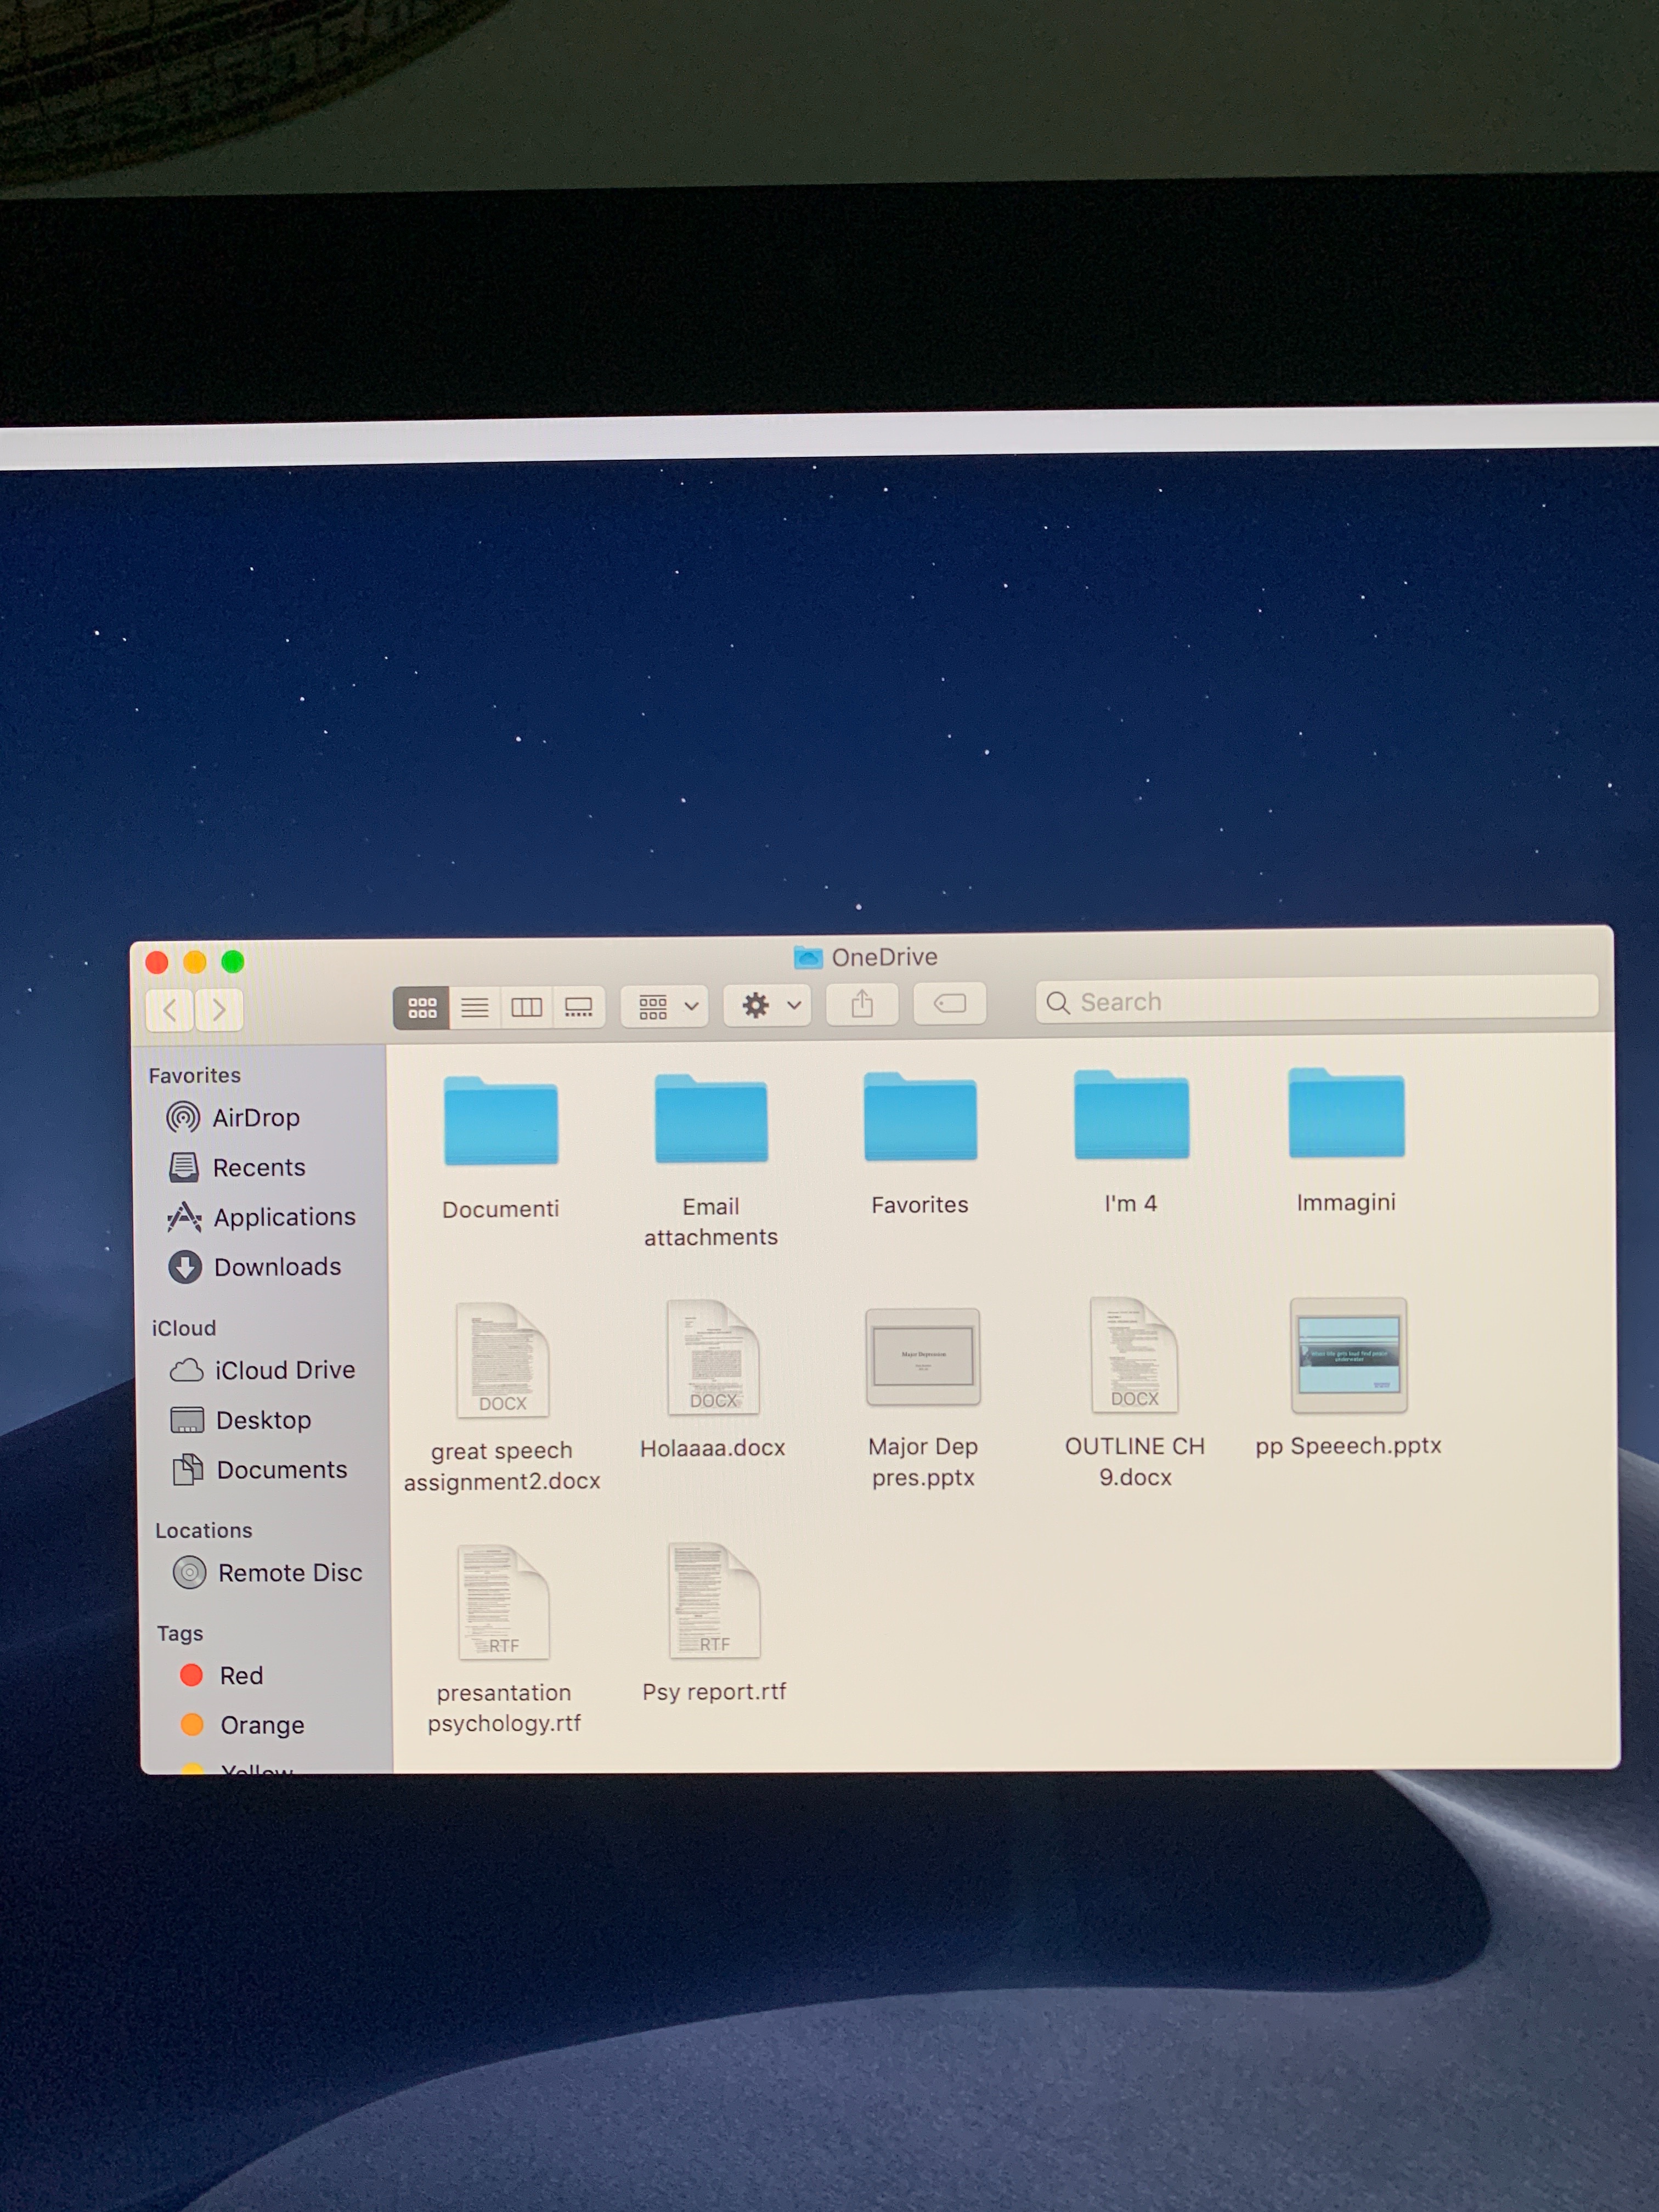Open the group-by arrangement dropdown
Image resolution: width=1659 pixels, height=2212 pixels.
pyautogui.click(x=666, y=1006)
